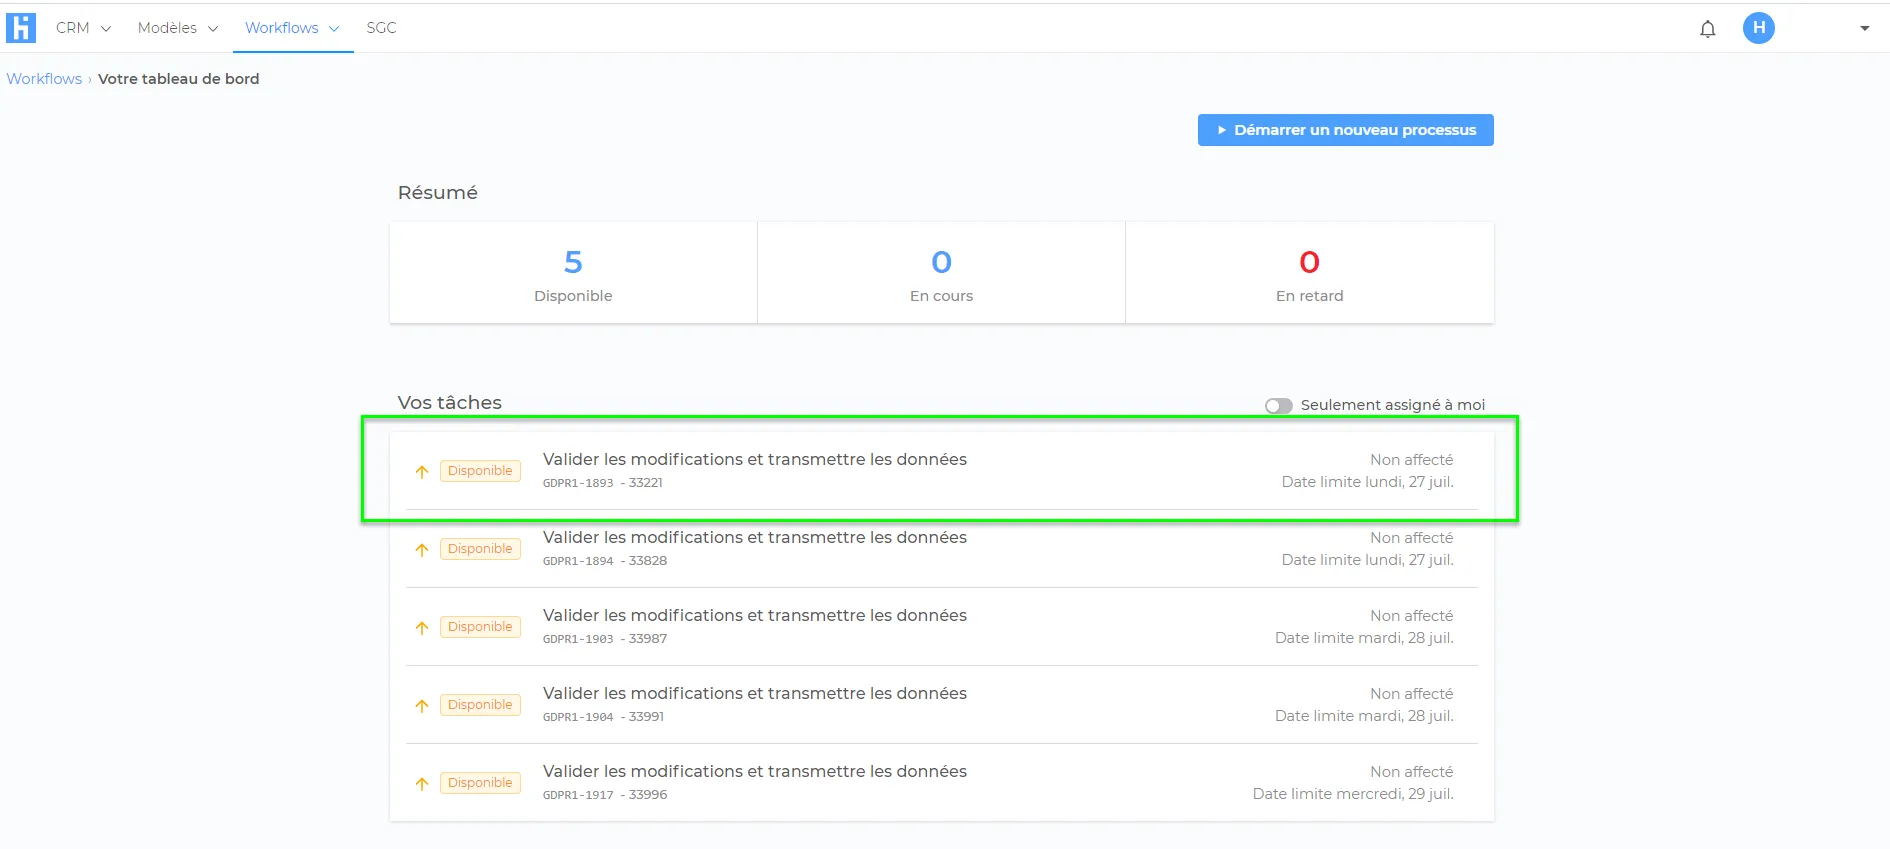Open task titled above GDPR1-1917 - 33996
Image resolution: width=1890 pixels, height=849 pixels.
tap(755, 771)
